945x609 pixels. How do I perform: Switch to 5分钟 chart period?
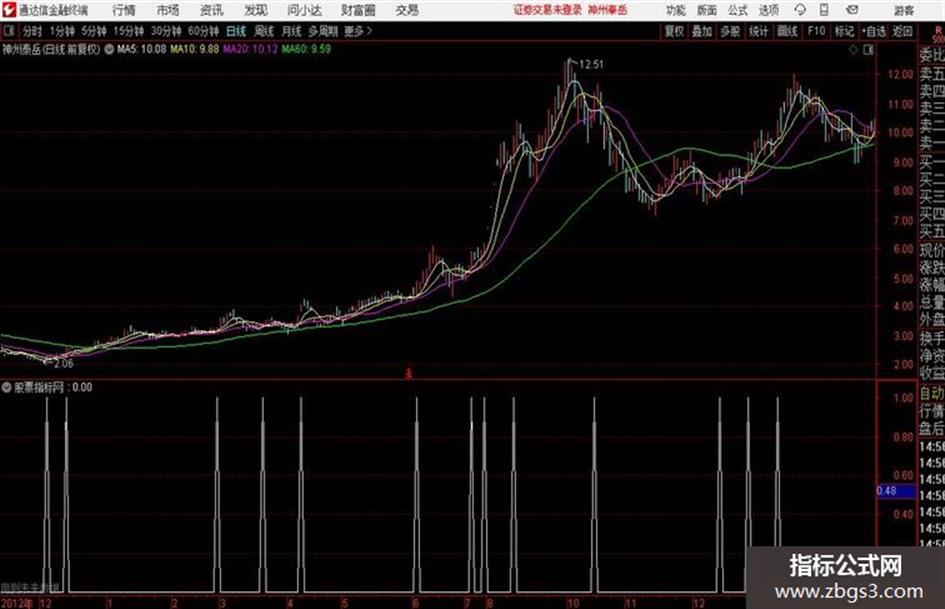pyautogui.click(x=94, y=31)
